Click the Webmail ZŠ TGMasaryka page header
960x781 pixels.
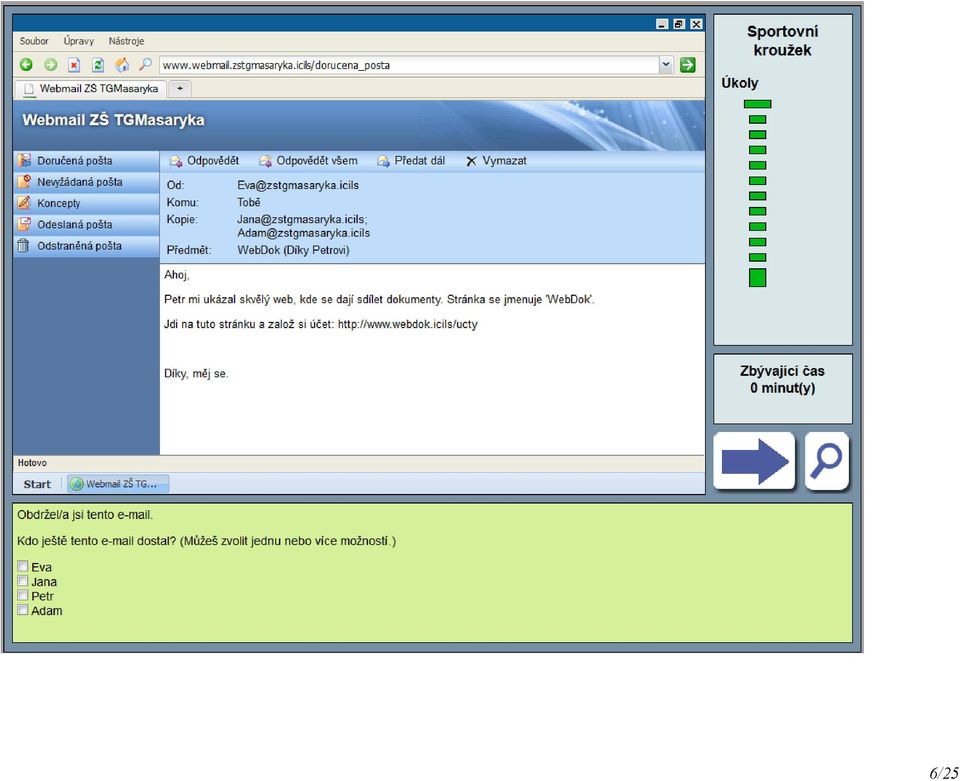113,120
